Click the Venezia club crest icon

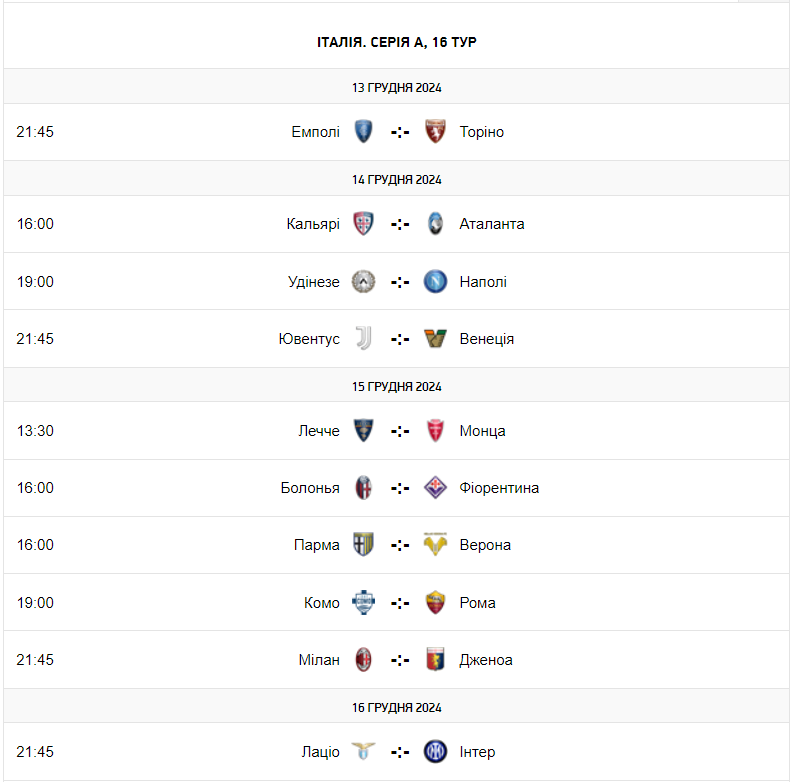tap(435, 339)
